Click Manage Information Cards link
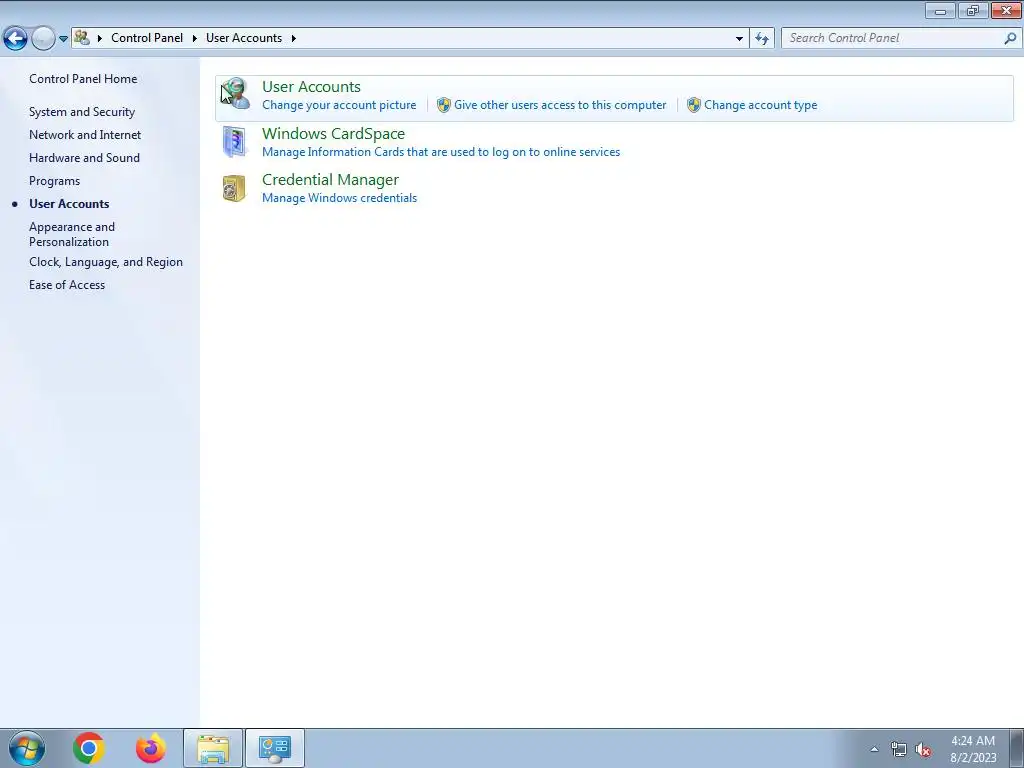This screenshot has width=1024, height=768. click(x=441, y=152)
